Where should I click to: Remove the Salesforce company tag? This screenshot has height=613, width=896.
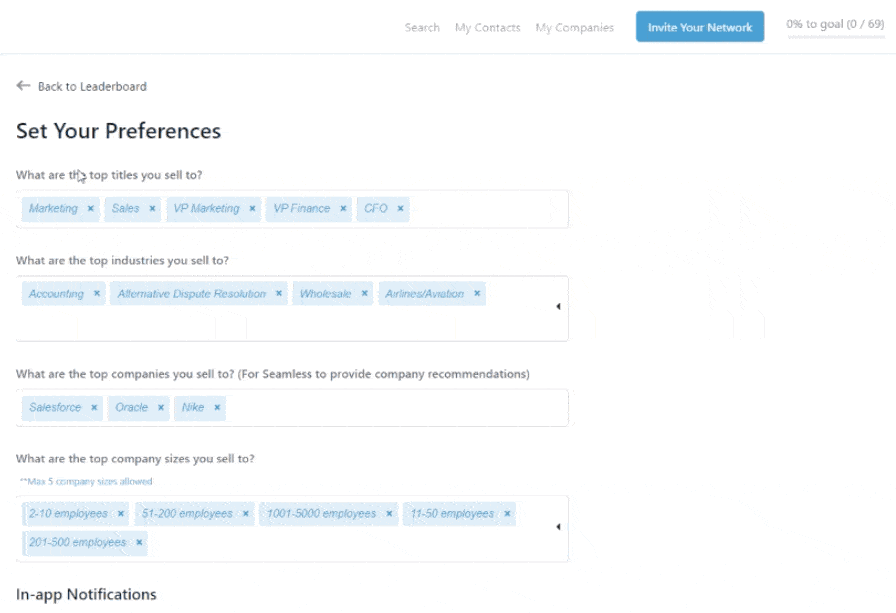tap(95, 408)
